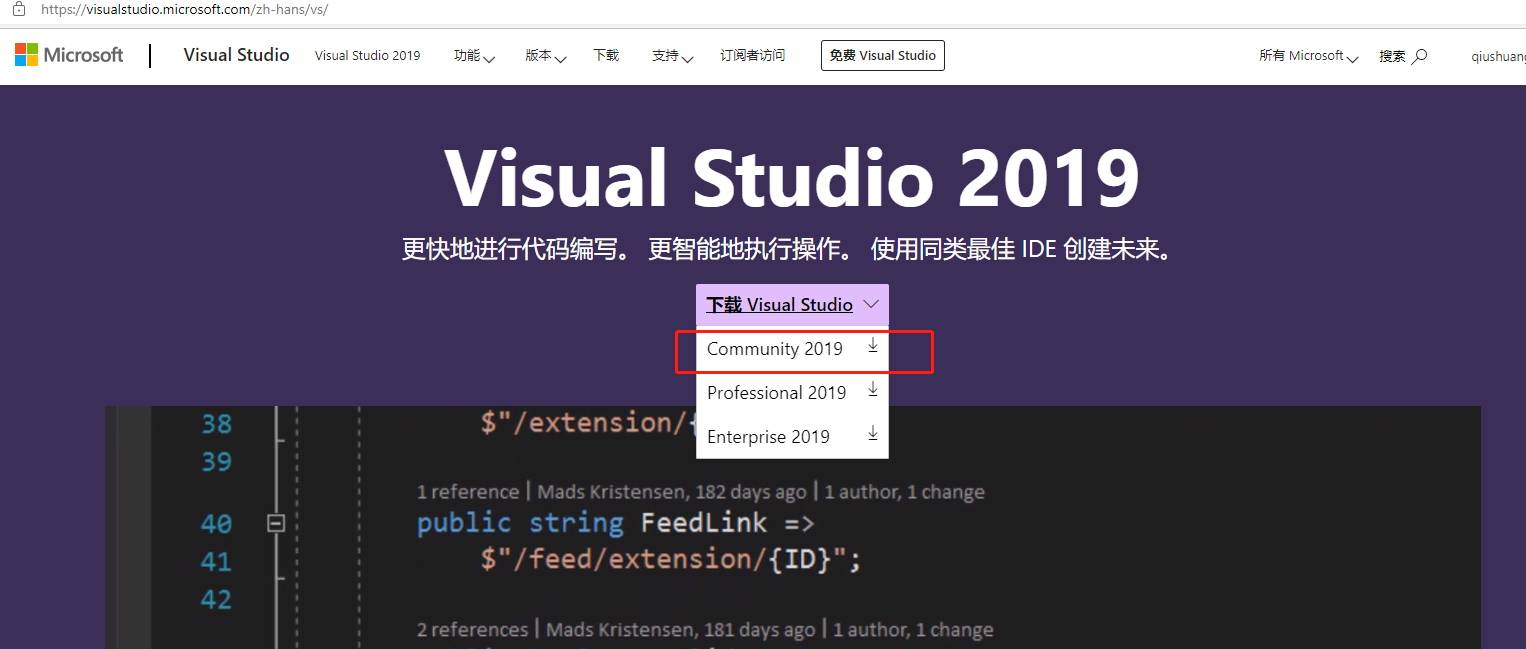Click the Visual Studio brand logo text
The width and height of the screenshot is (1526, 649).
[236, 55]
